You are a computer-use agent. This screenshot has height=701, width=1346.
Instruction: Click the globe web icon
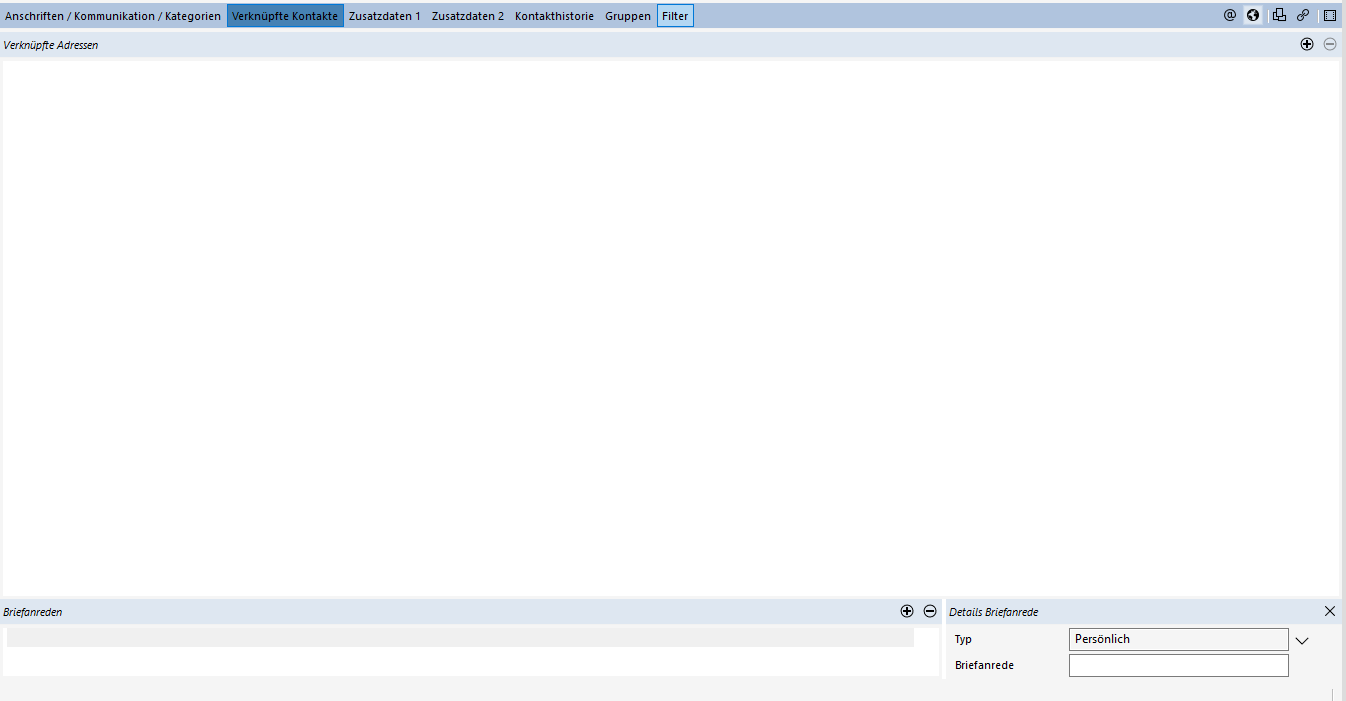[1253, 16]
